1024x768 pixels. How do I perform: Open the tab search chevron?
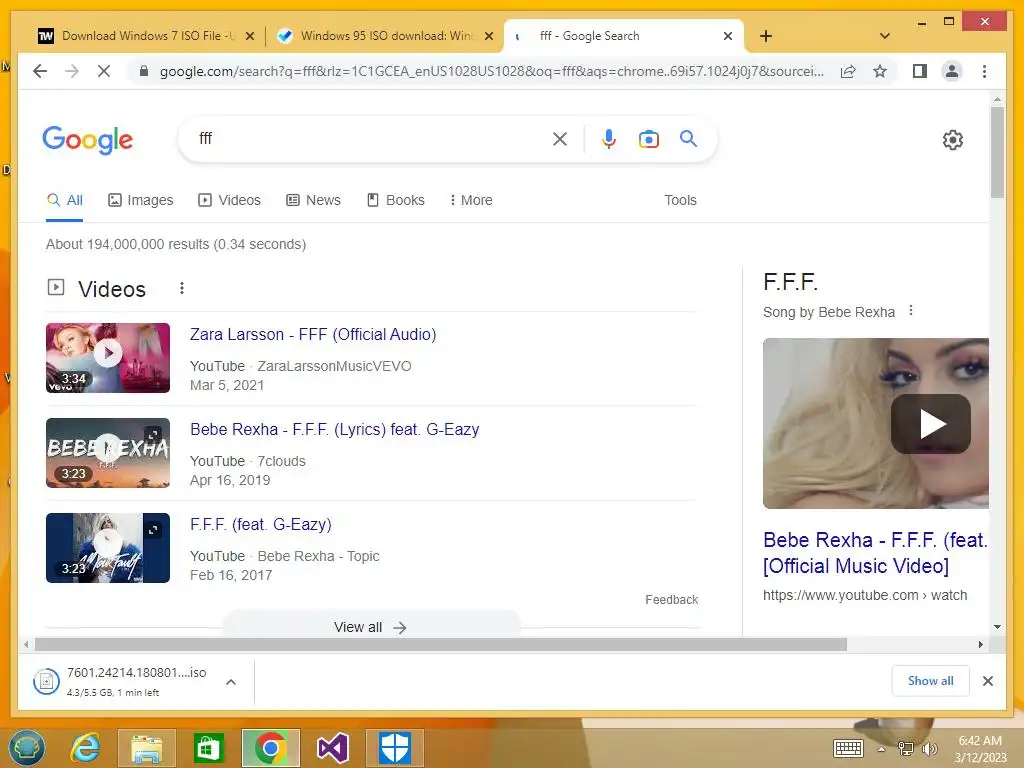pyautogui.click(x=884, y=36)
